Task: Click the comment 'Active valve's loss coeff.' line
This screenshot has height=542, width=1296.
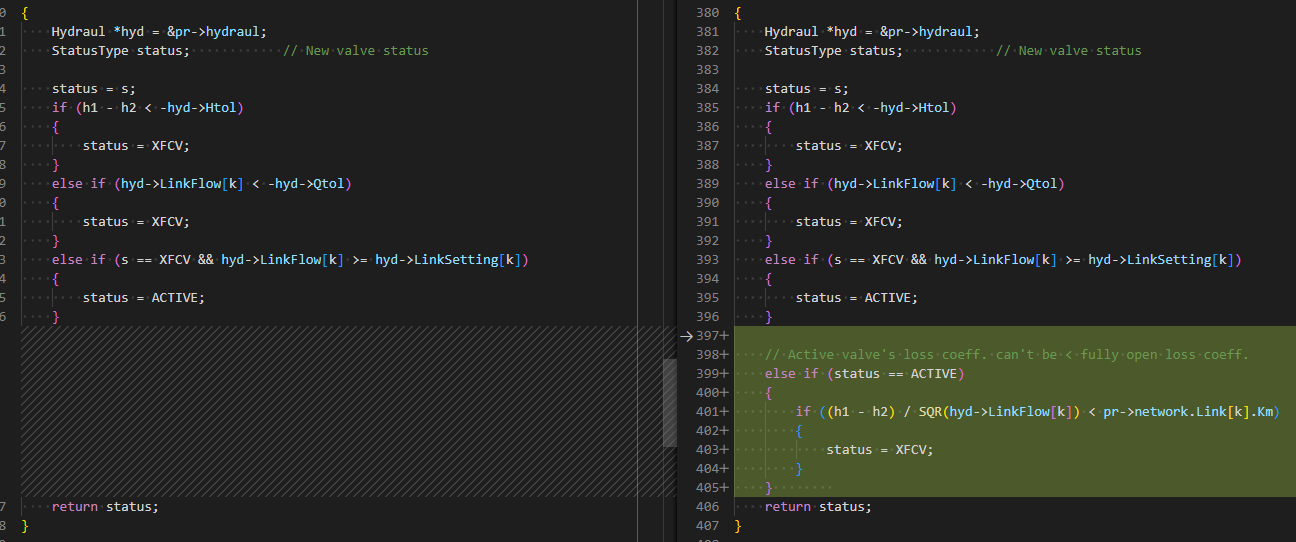Action: (1007, 355)
